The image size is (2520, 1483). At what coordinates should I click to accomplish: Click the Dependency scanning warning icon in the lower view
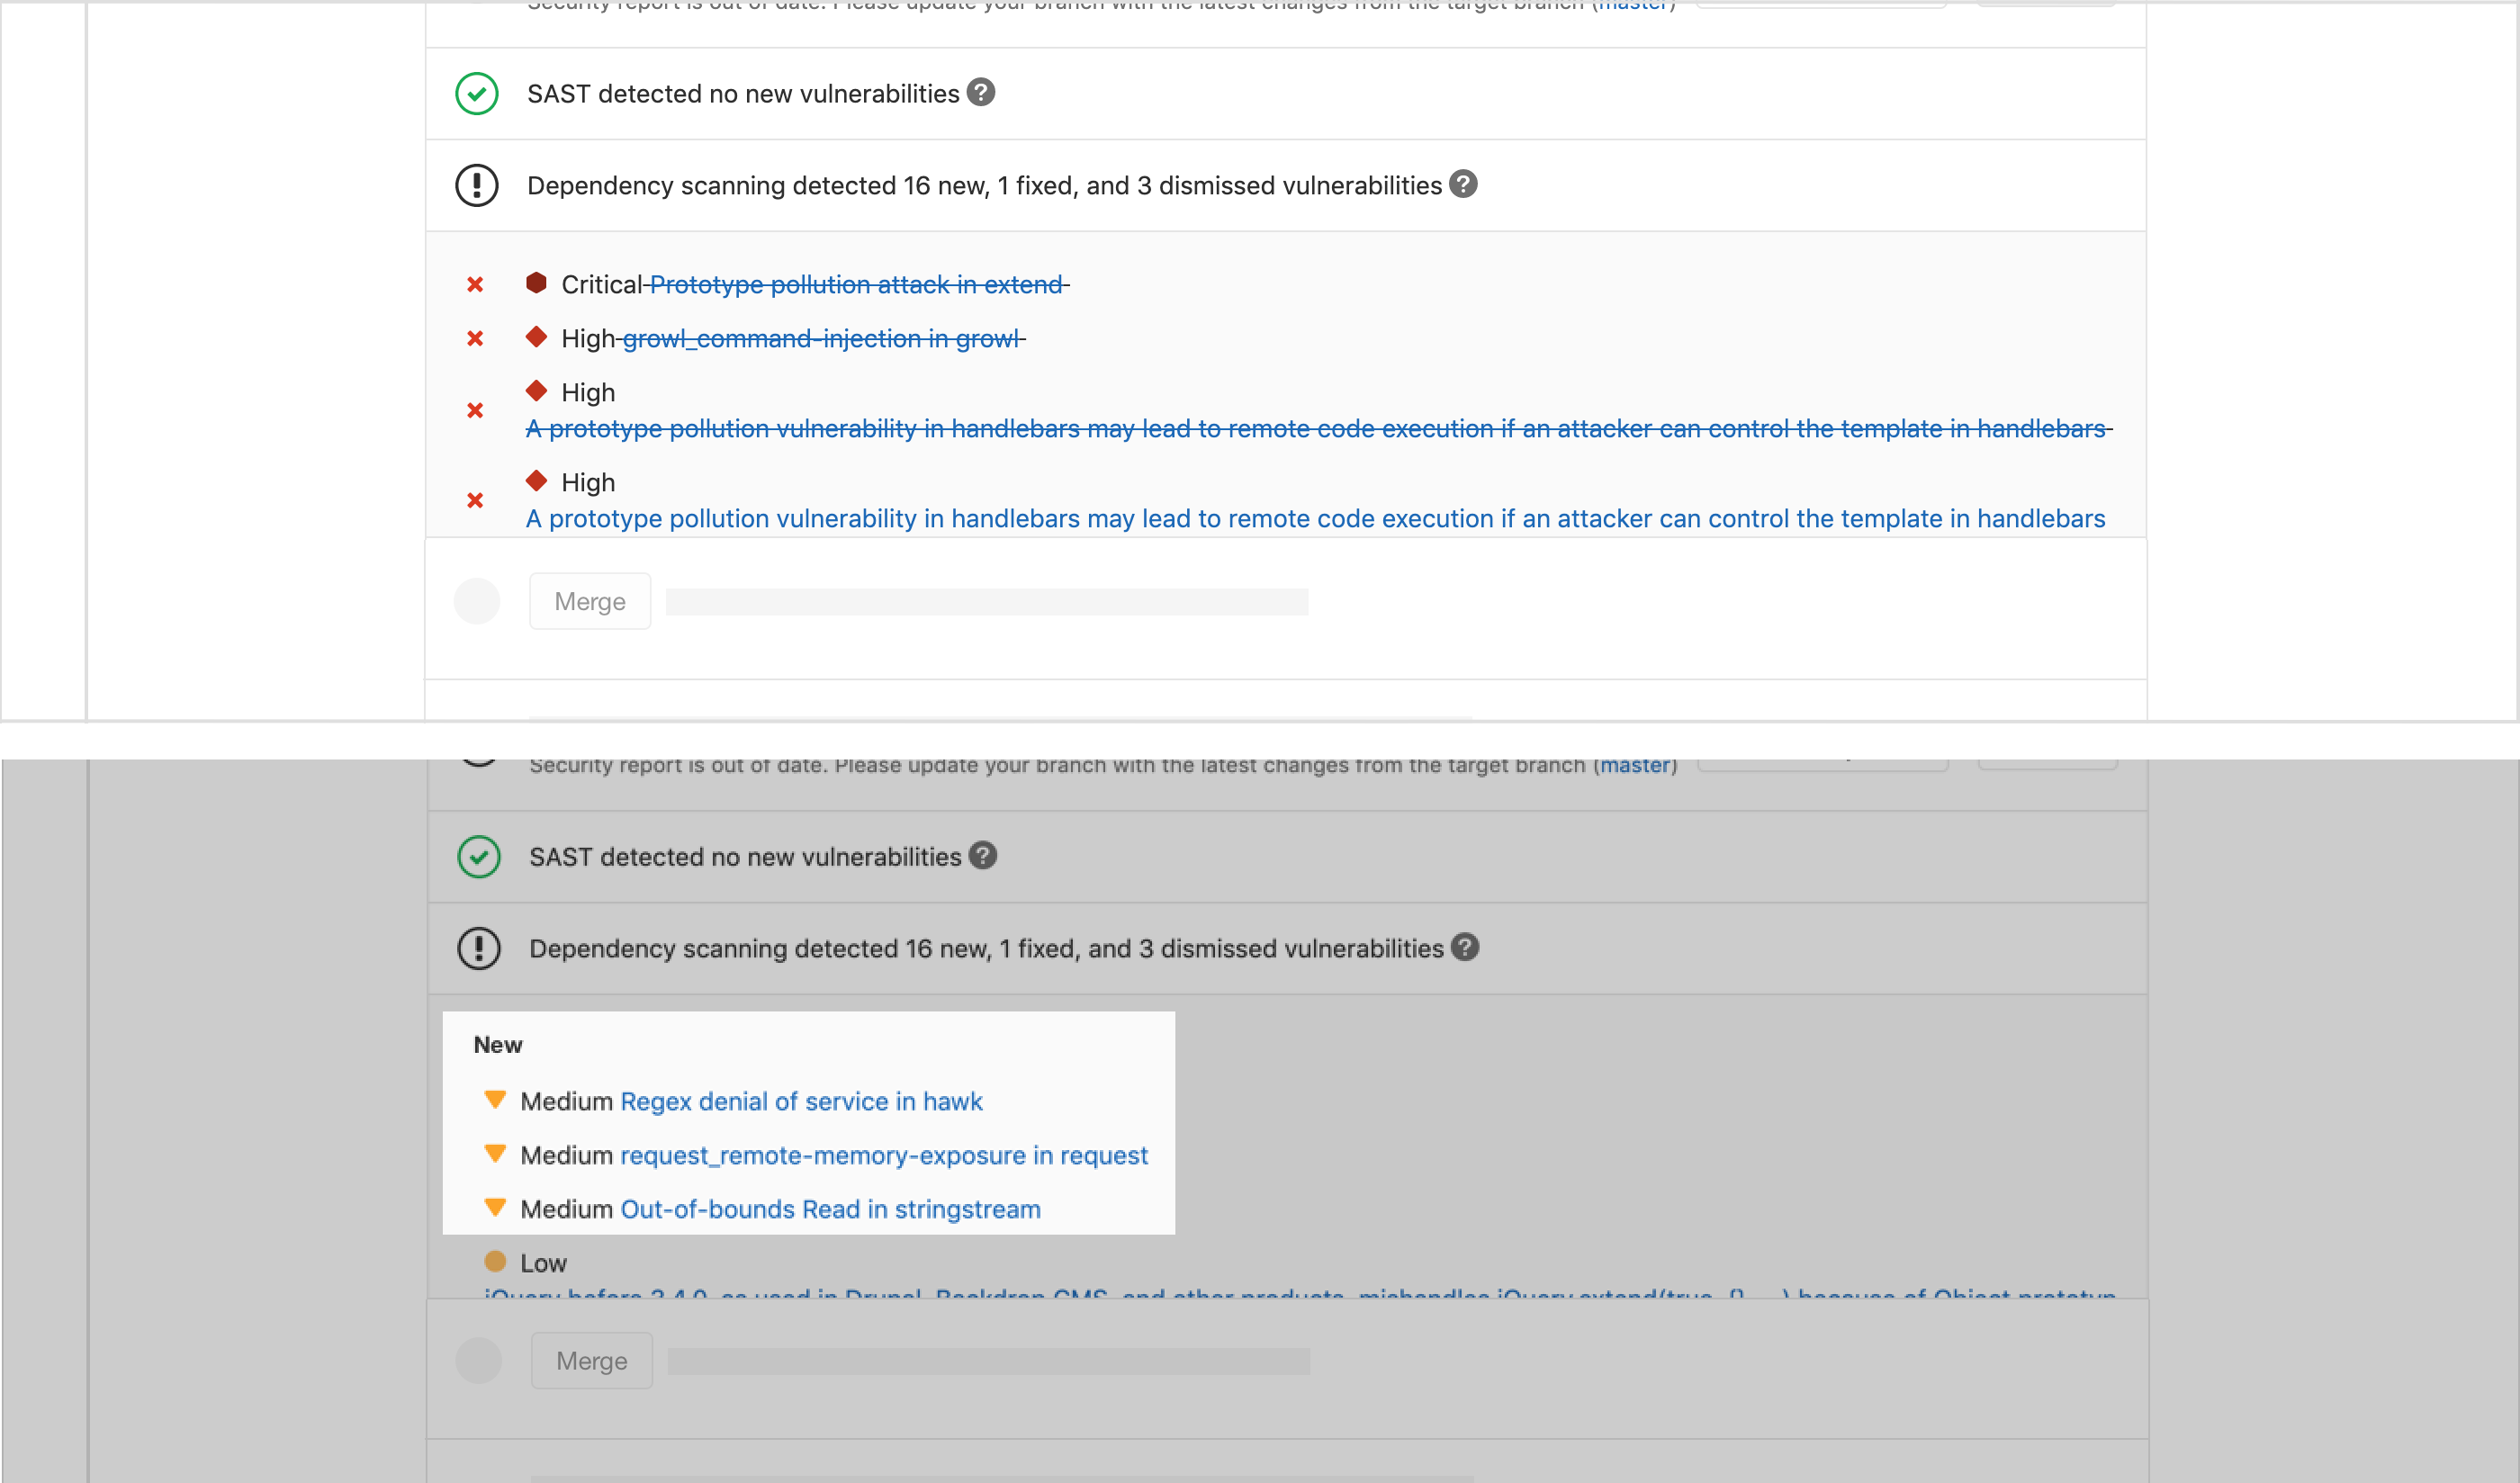pyautogui.click(x=479, y=948)
